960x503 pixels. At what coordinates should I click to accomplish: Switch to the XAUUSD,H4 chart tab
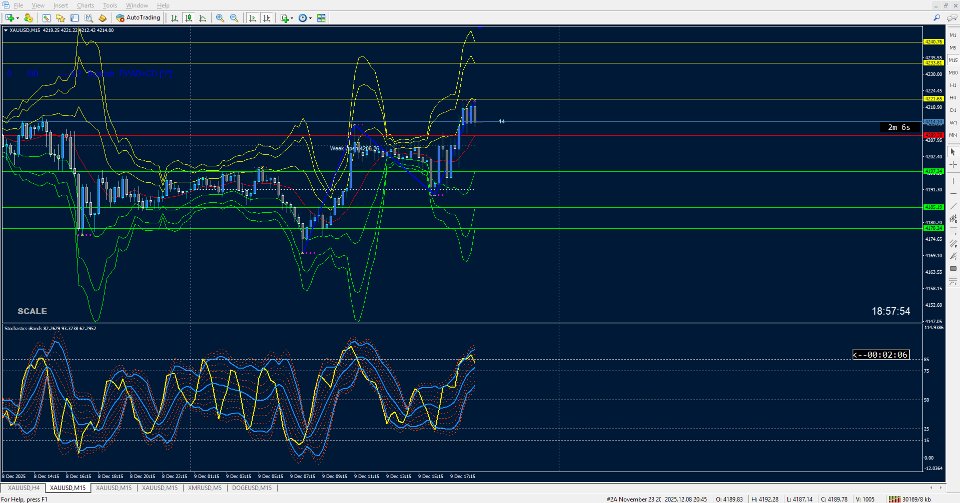[x=23, y=488]
